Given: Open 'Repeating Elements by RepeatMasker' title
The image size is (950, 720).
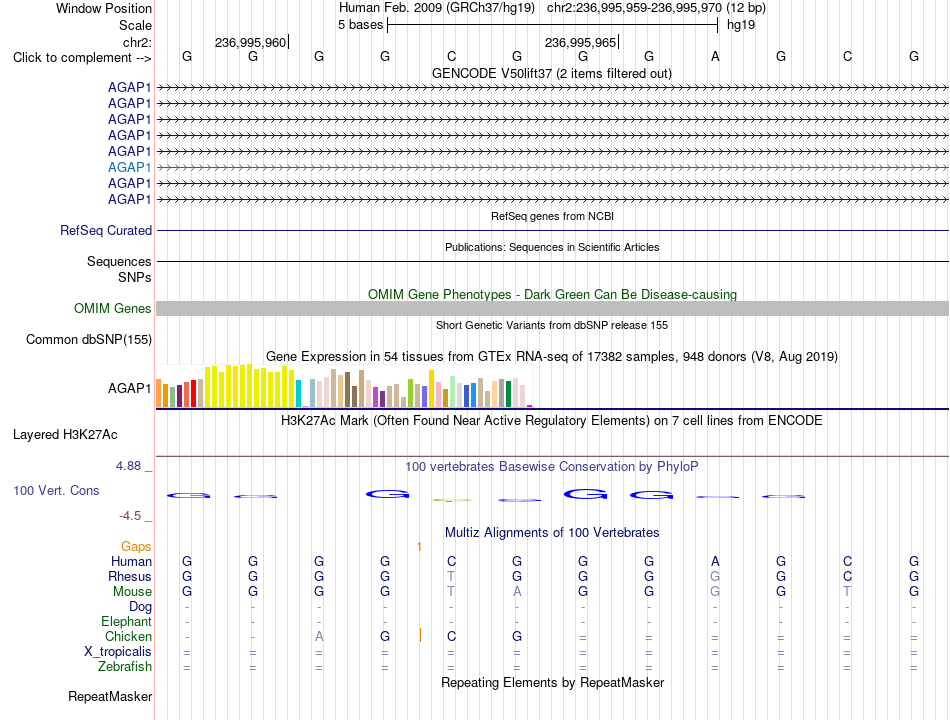Looking at the screenshot, I should pyautogui.click(x=552, y=683).
